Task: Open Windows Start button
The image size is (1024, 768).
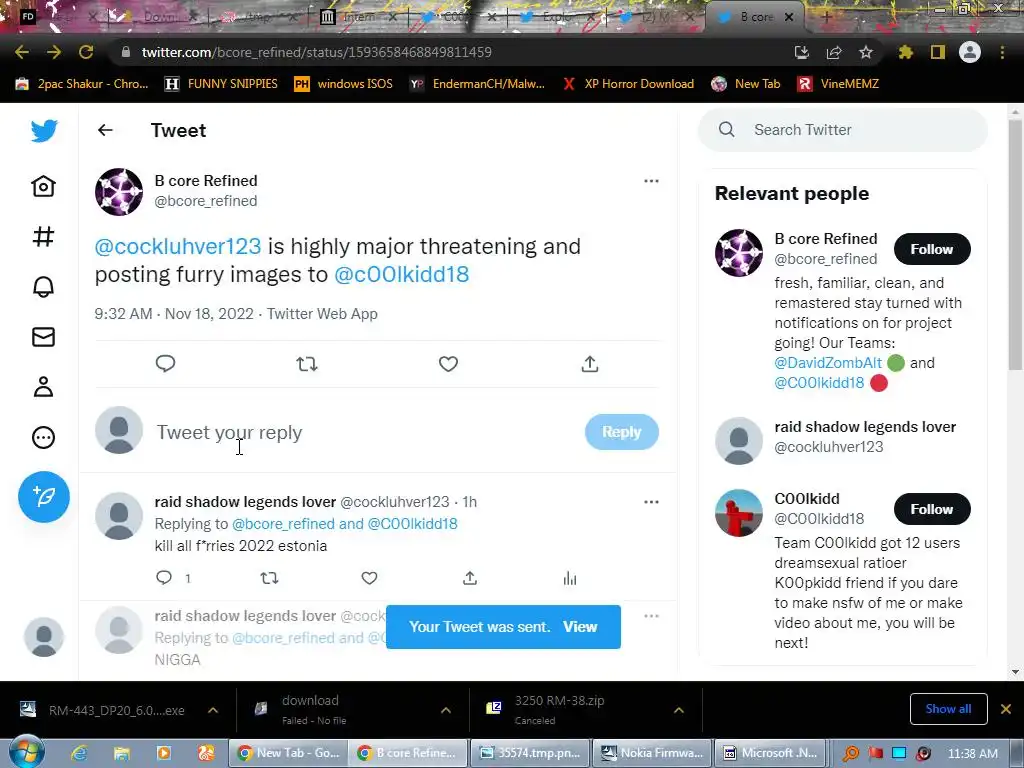Action: pyautogui.click(x=26, y=752)
